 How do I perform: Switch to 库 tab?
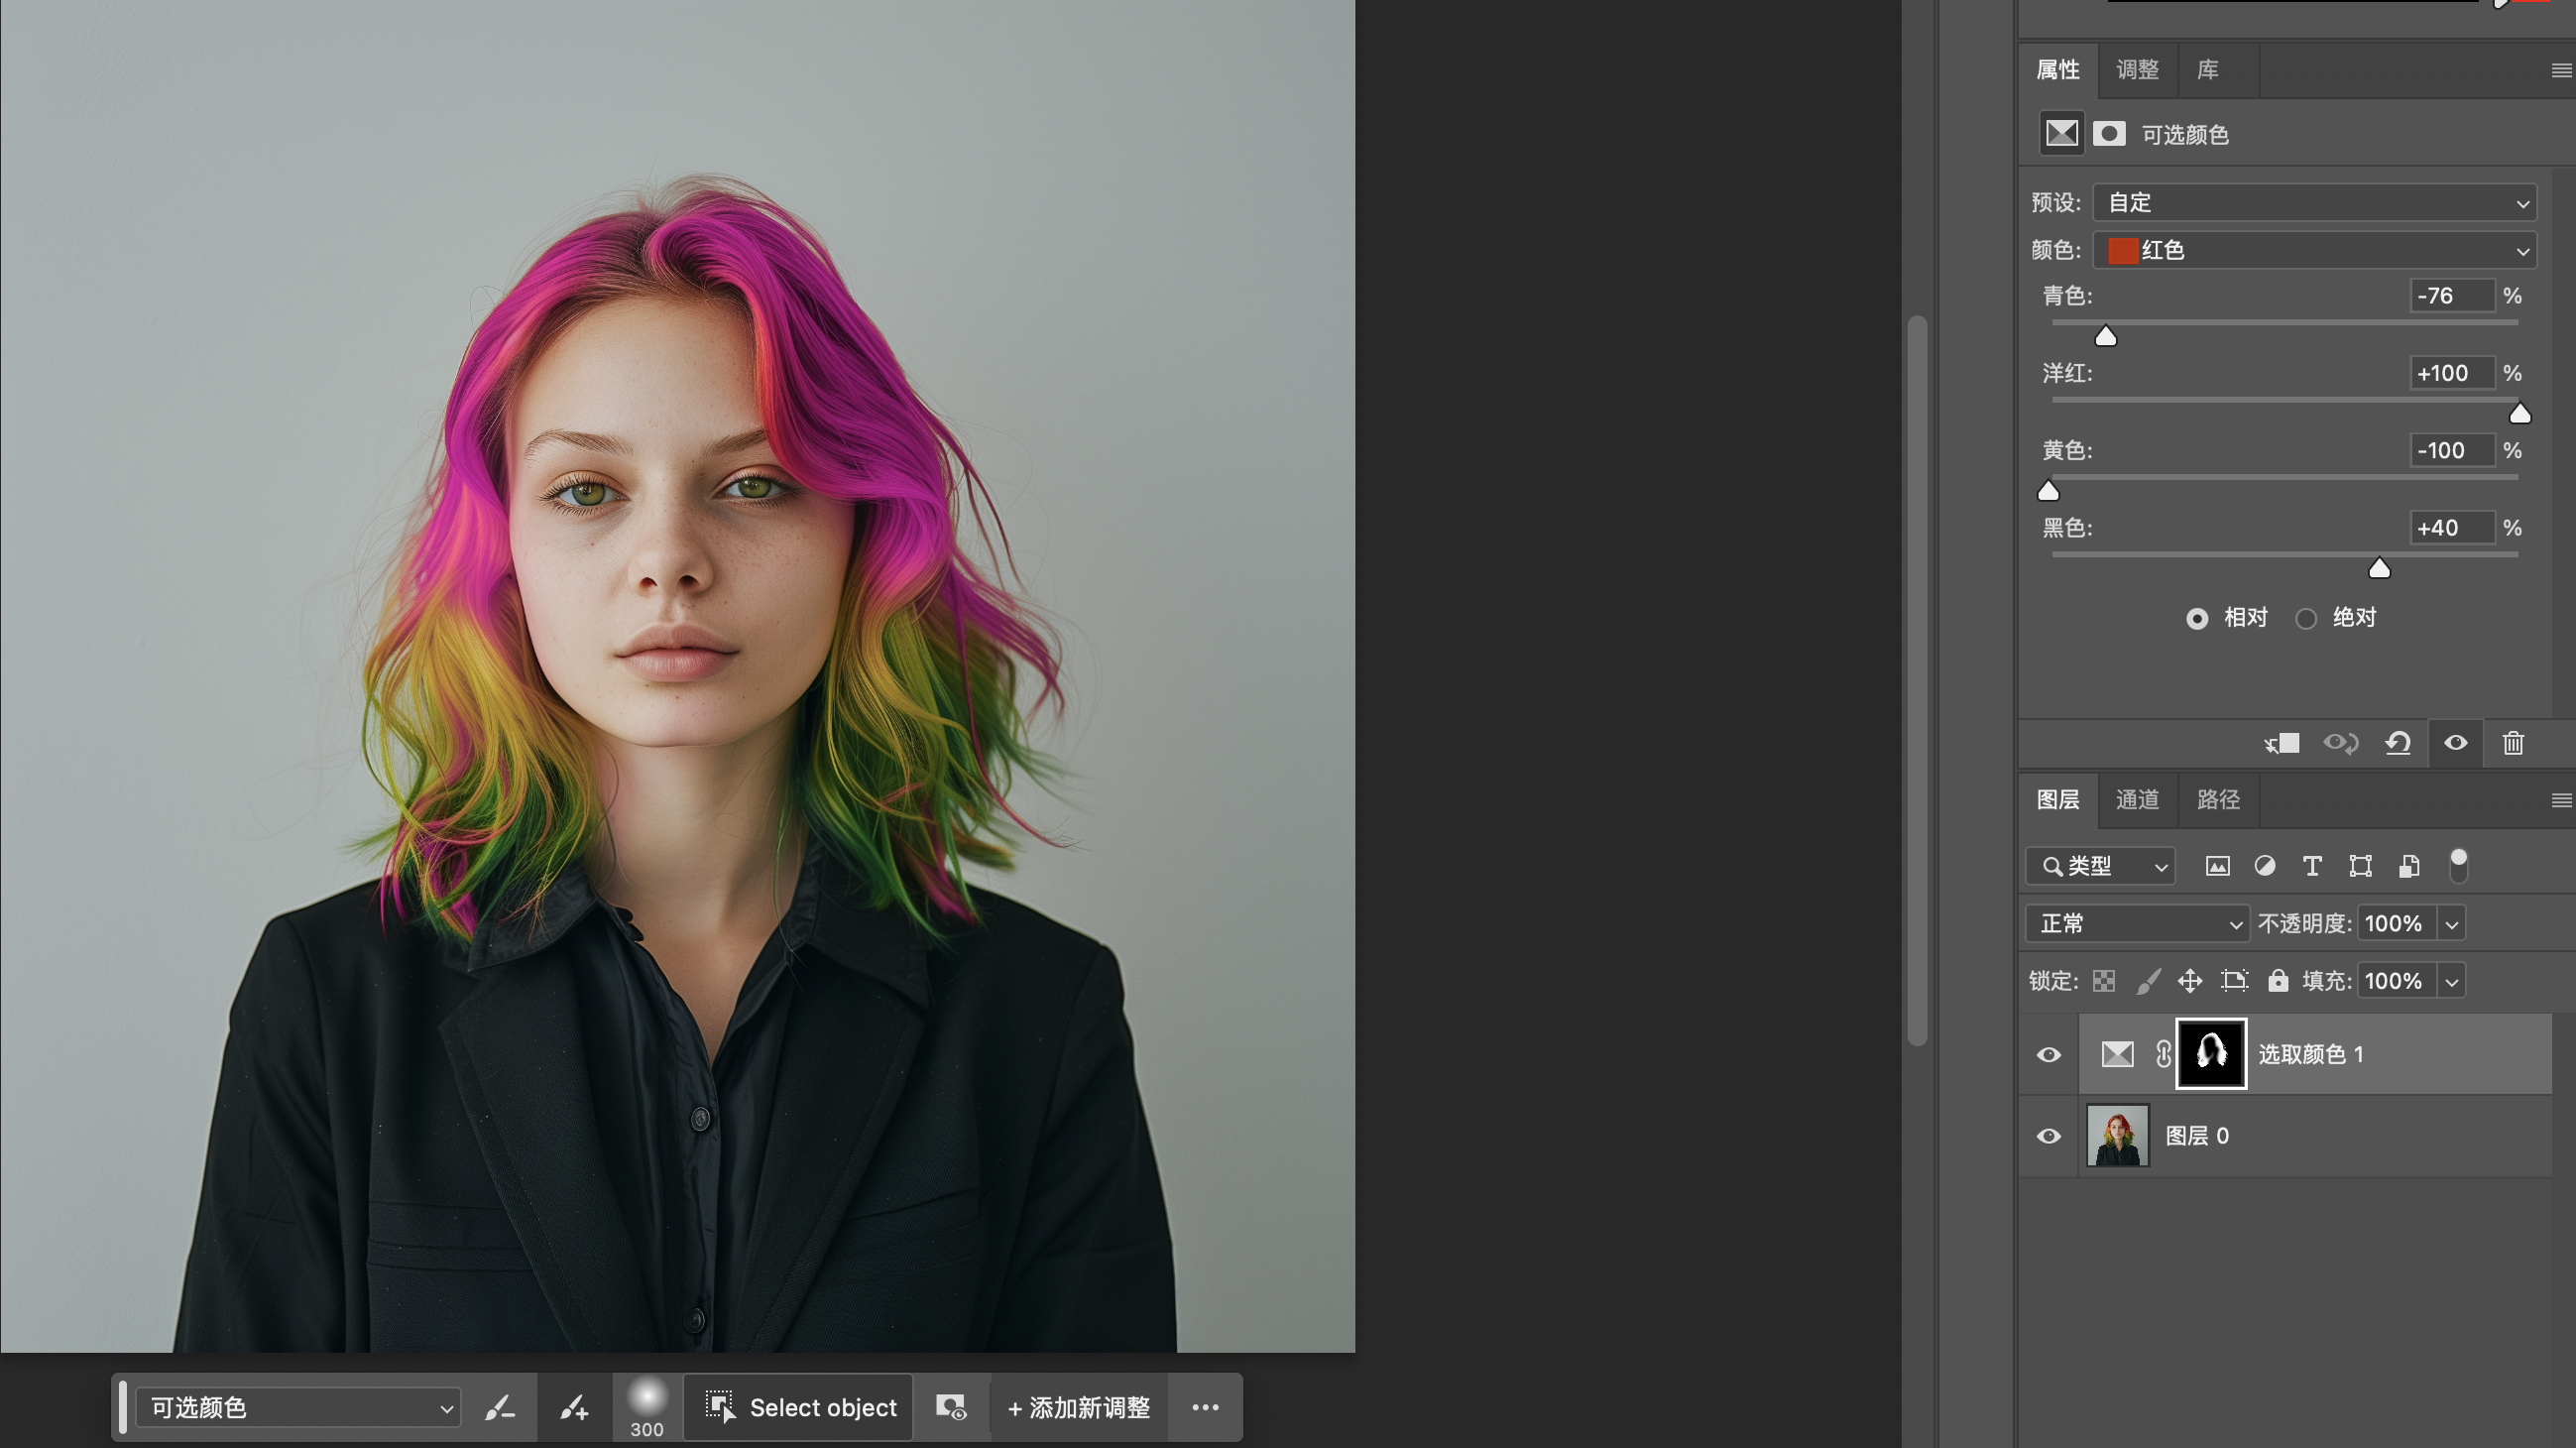[2208, 70]
